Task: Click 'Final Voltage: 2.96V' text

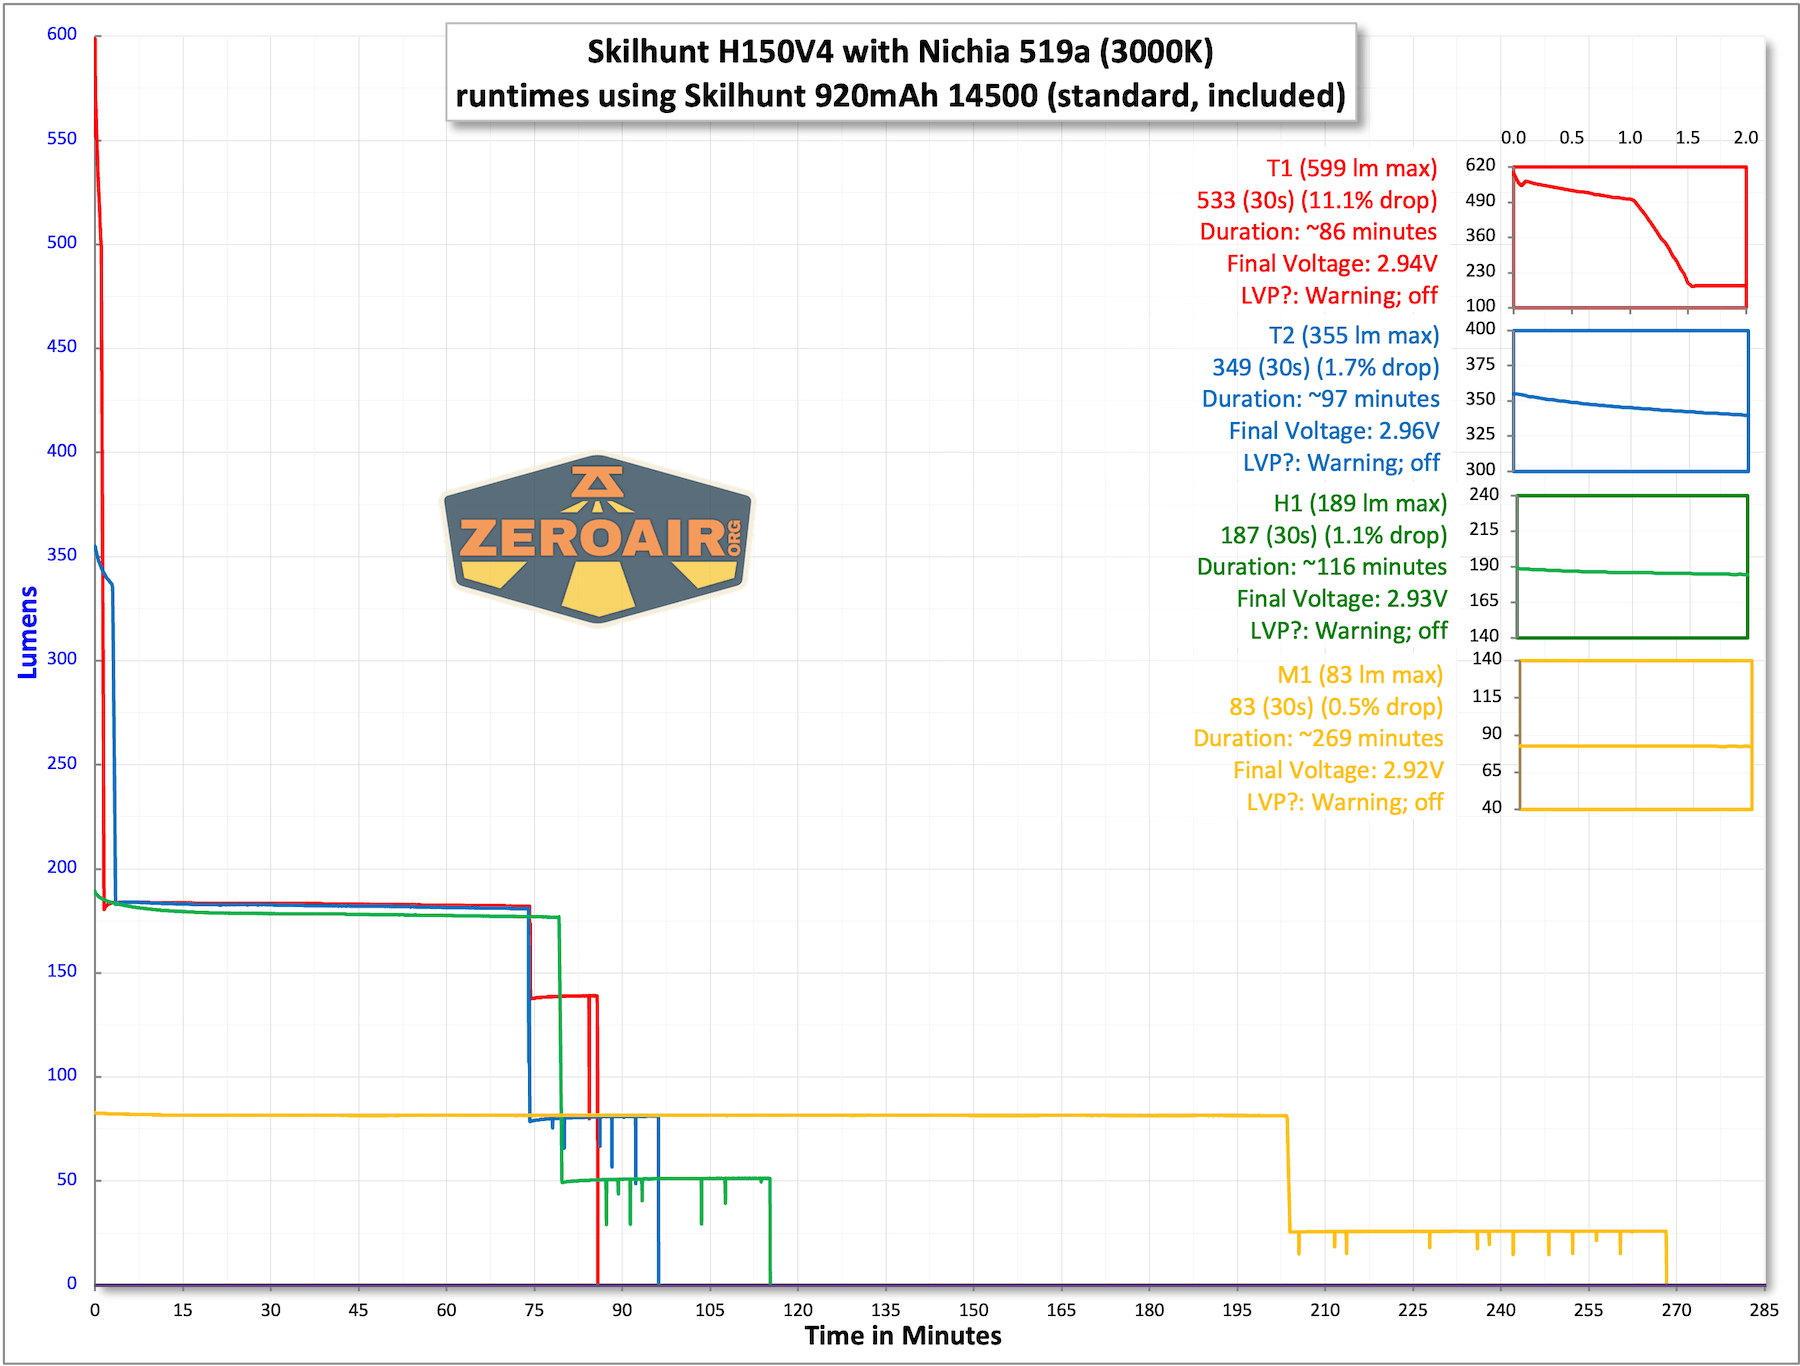Action: pyautogui.click(x=1334, y=431)
